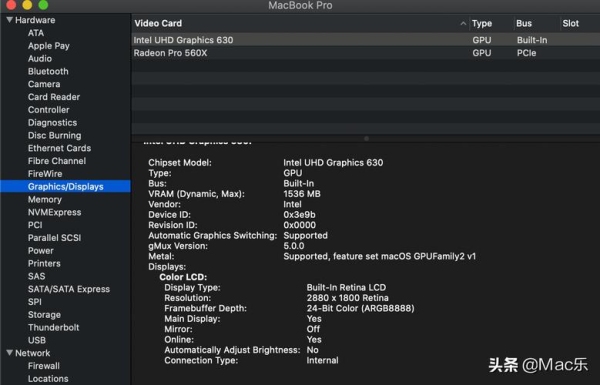Click the gMux Version value 5.0.0

294,246
